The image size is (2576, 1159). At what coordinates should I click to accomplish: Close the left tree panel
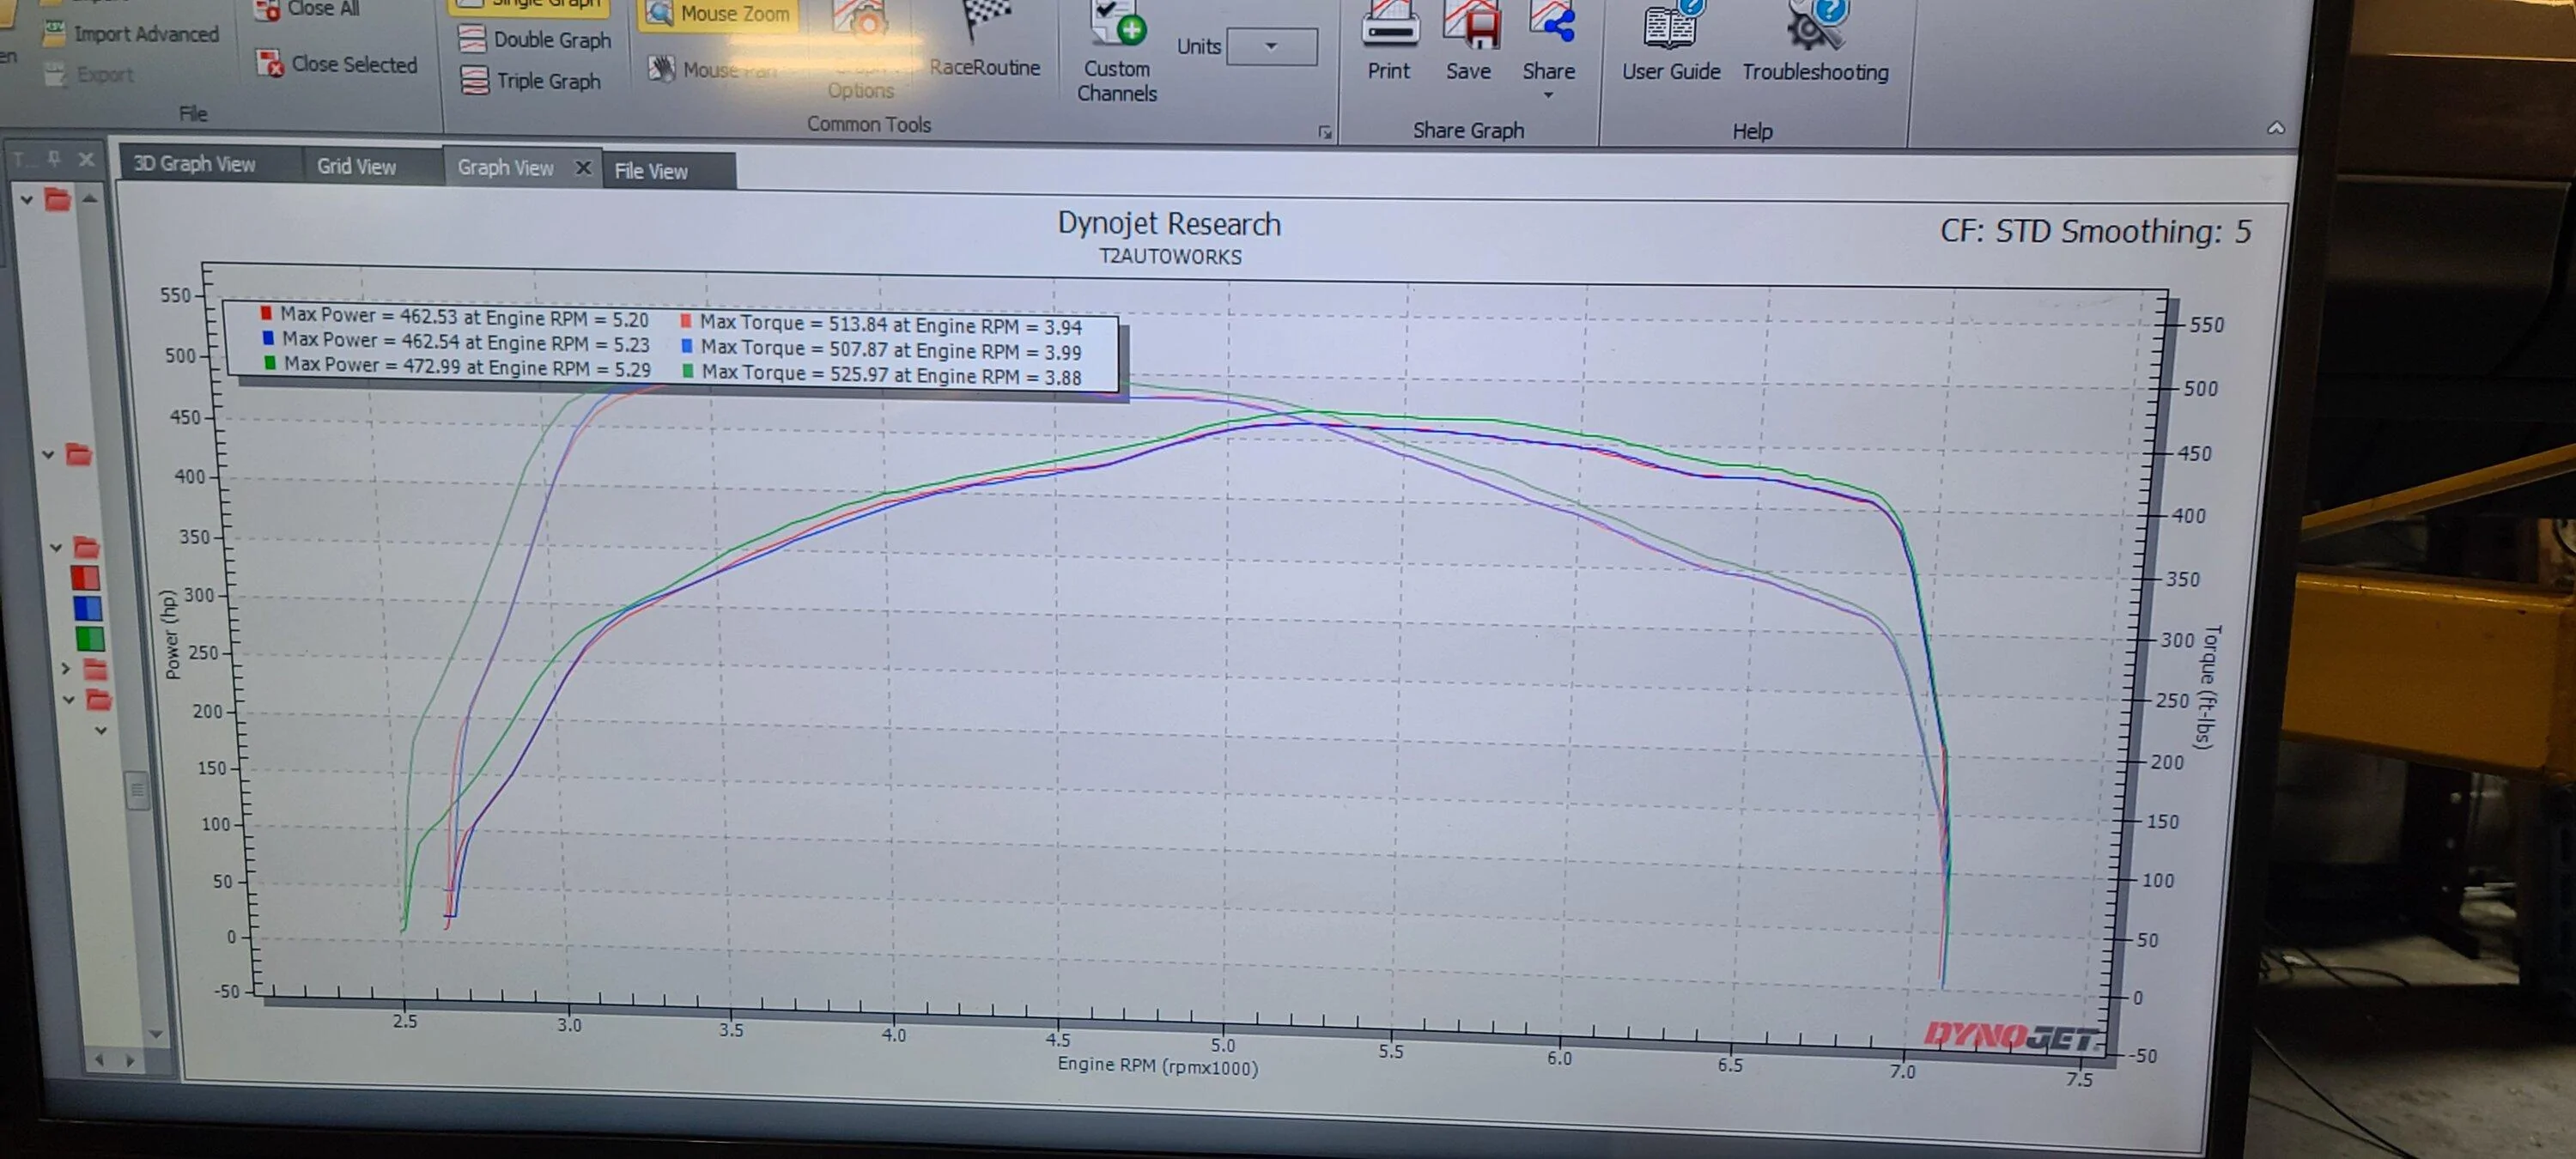(x=86, y=159)
